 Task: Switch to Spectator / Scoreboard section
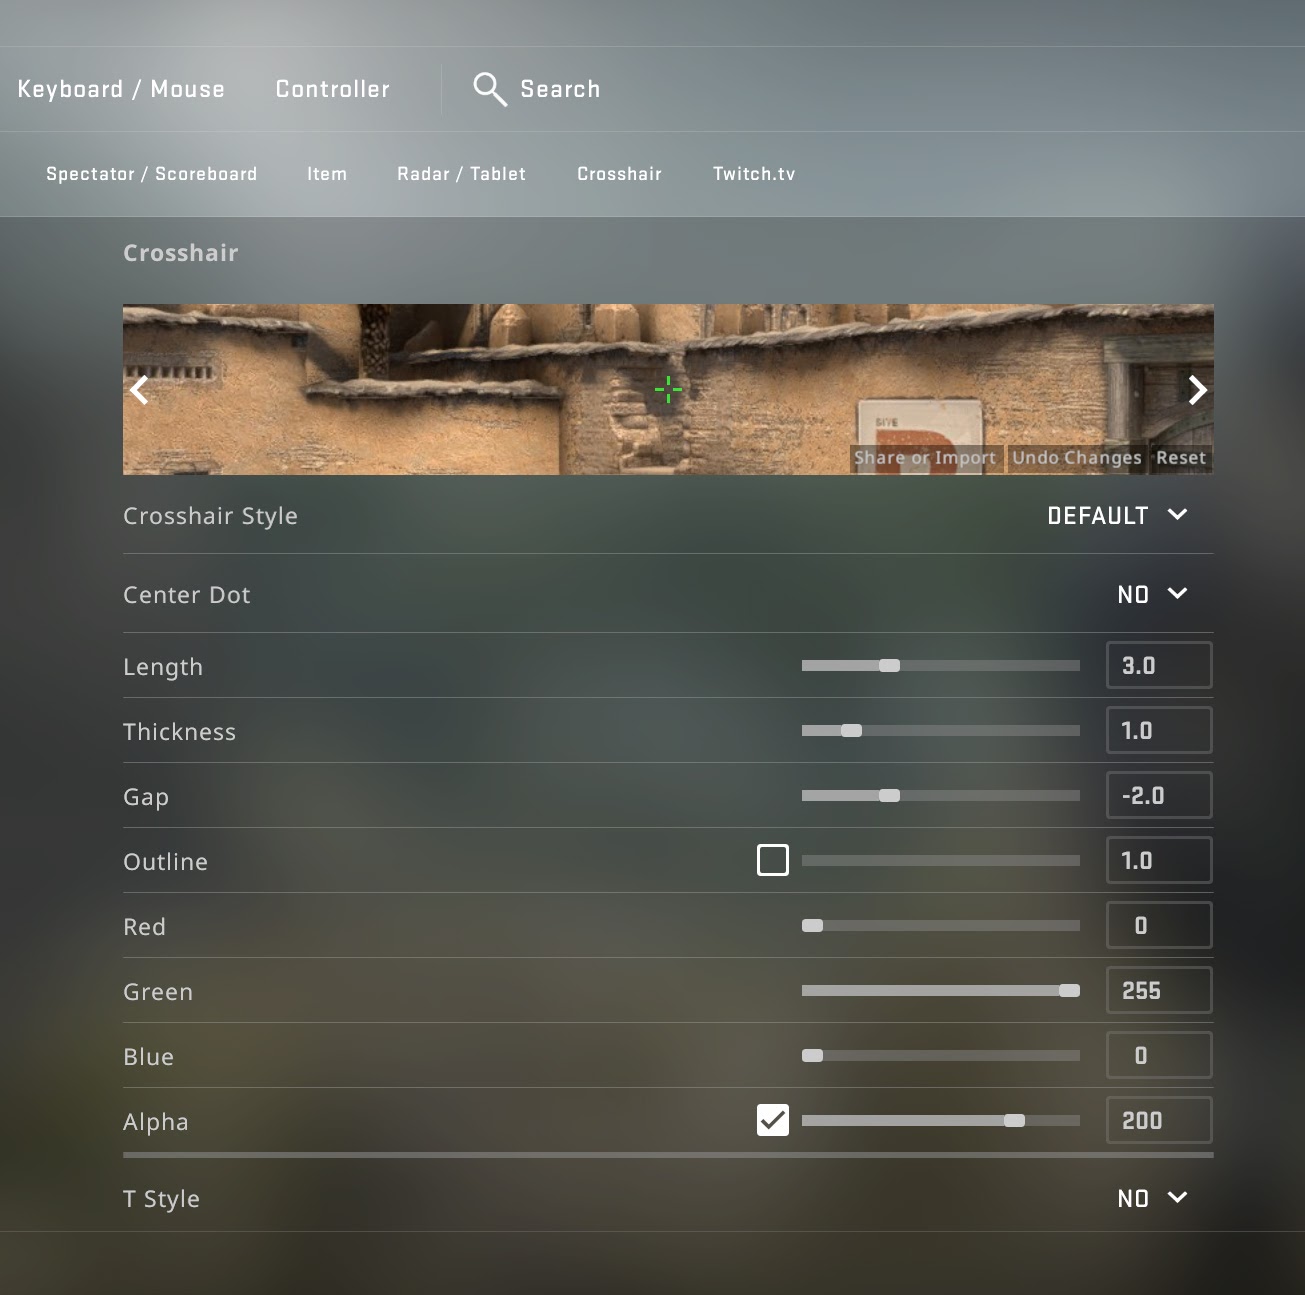coord(152,174)
